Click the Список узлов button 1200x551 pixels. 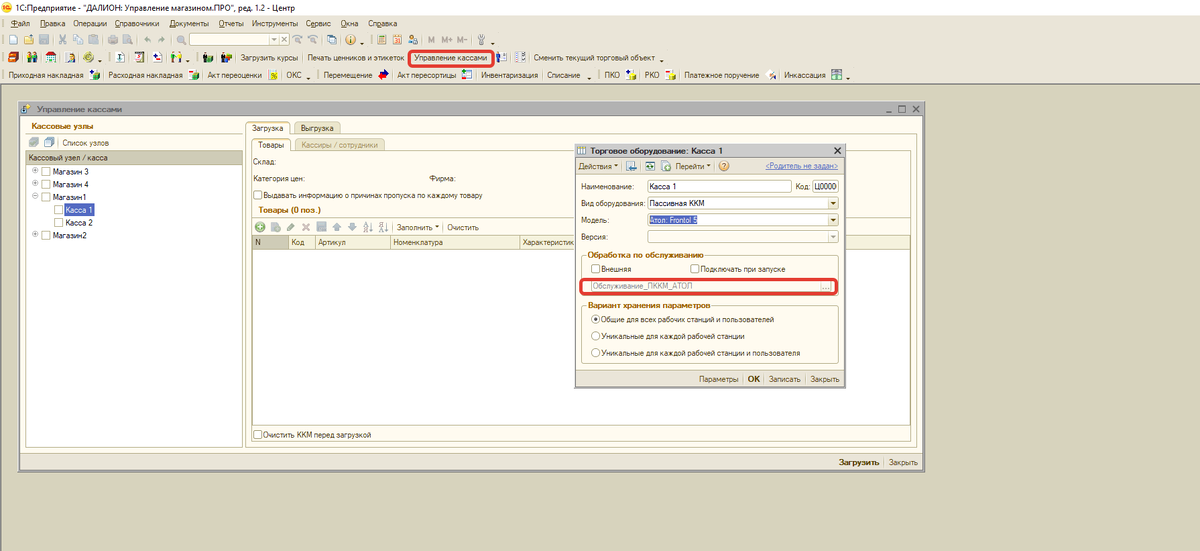(86, 143)
